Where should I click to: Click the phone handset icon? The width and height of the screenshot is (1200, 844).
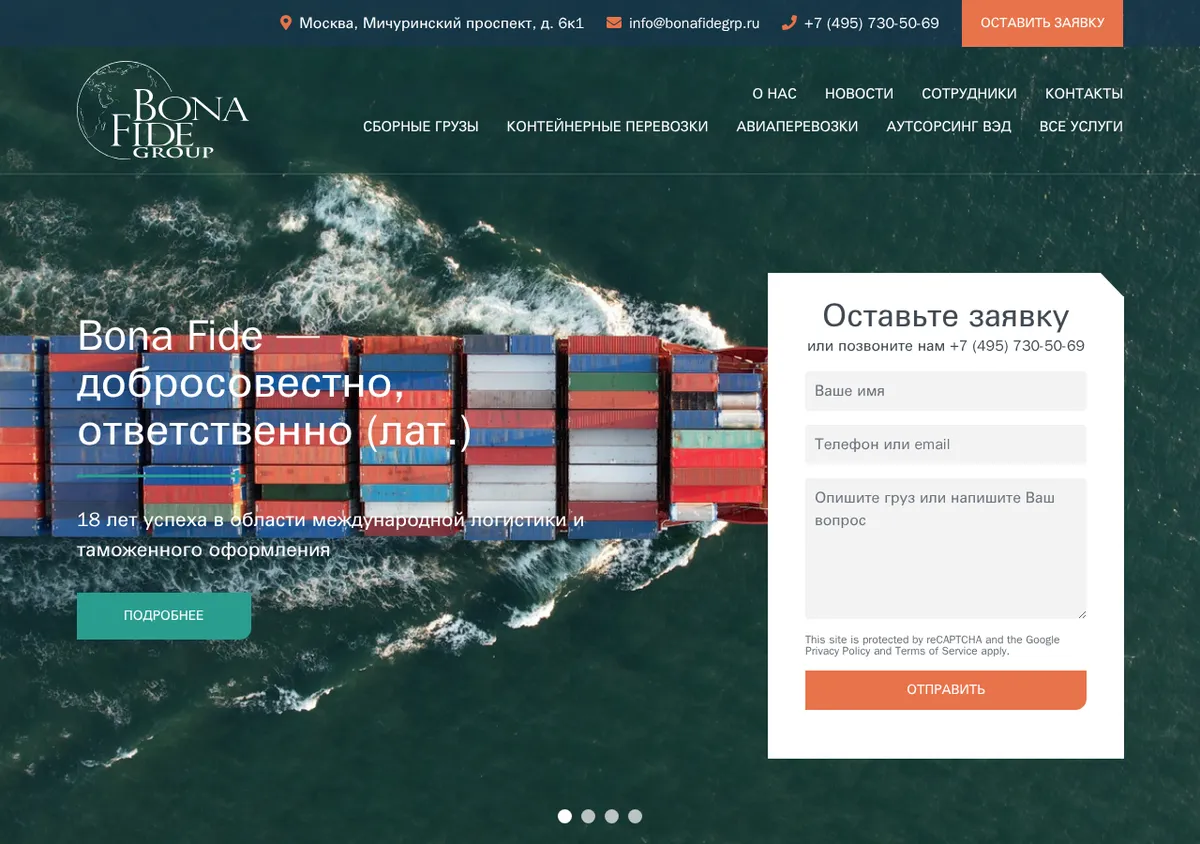[x=789, y=22]
